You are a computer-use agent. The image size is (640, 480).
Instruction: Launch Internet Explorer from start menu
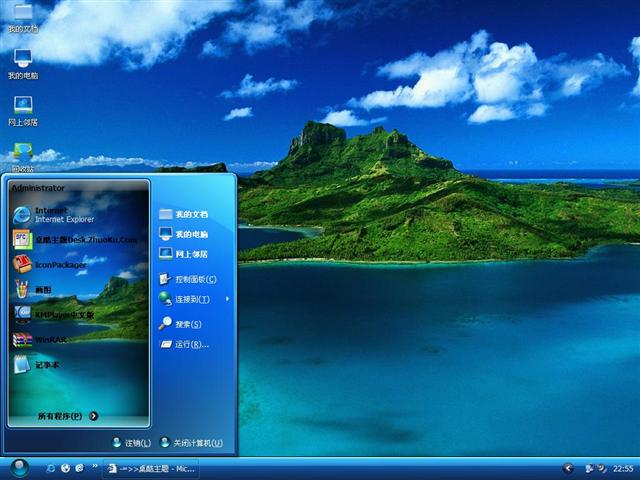54,215
